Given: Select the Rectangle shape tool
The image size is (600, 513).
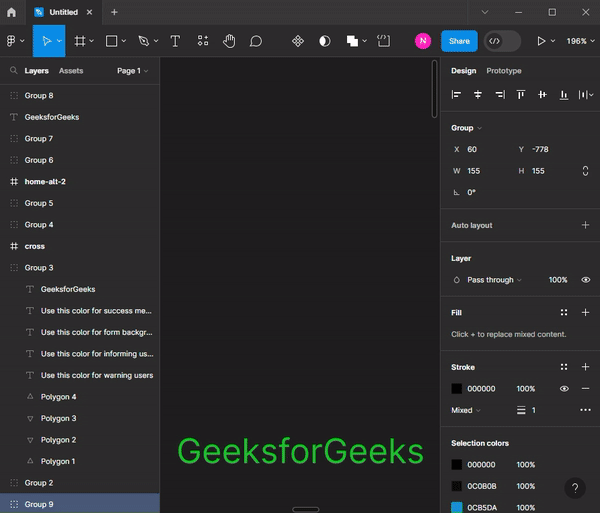Looking at the screenshot, I should [111, 41].
